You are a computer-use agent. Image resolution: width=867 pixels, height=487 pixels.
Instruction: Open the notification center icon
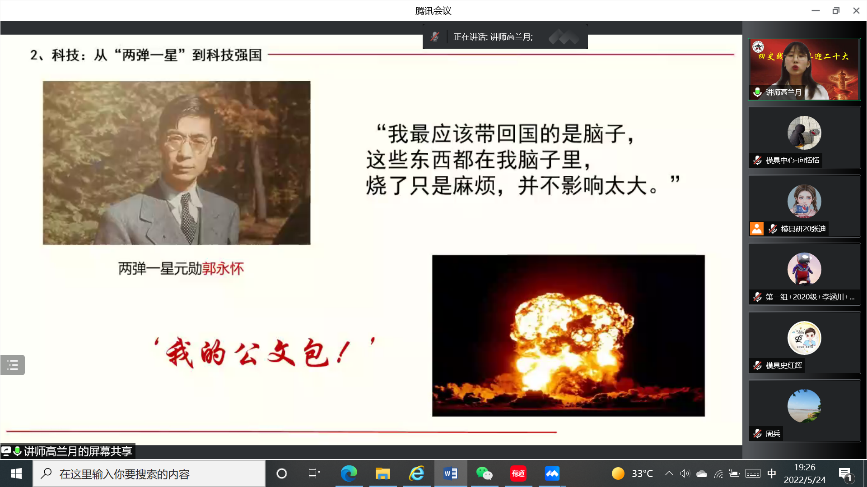(x=845, y=474)
